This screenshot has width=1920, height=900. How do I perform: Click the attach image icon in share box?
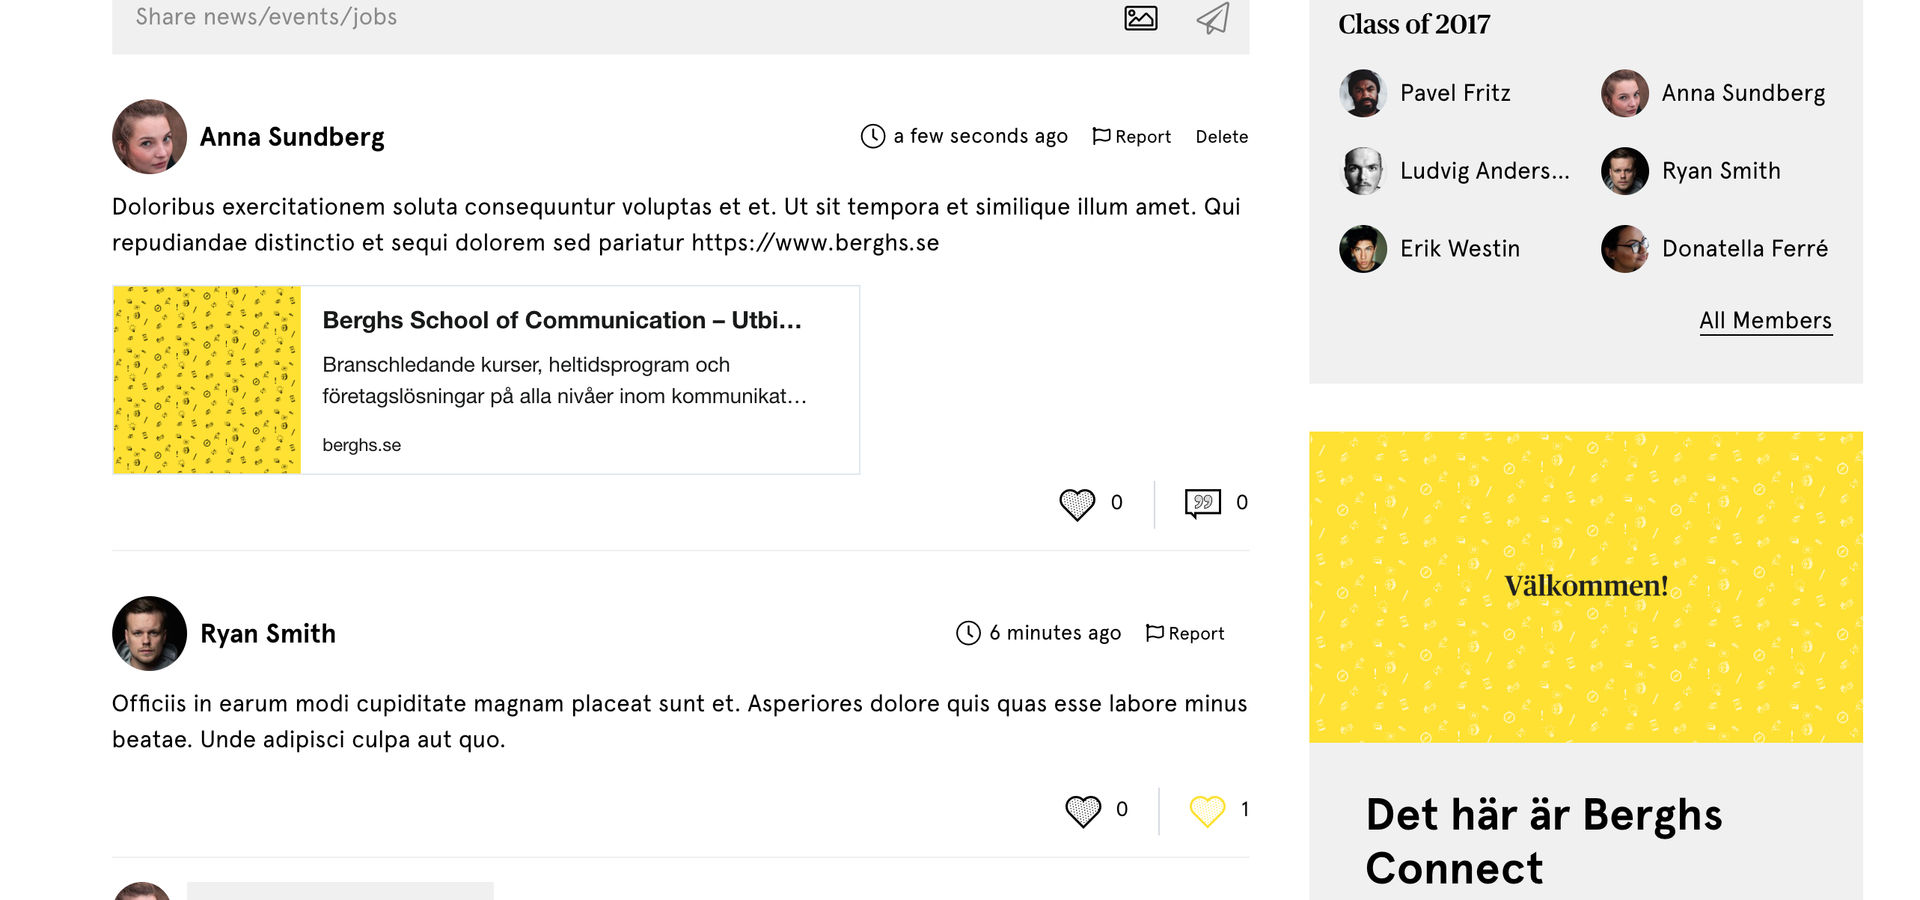(1140, 18)
